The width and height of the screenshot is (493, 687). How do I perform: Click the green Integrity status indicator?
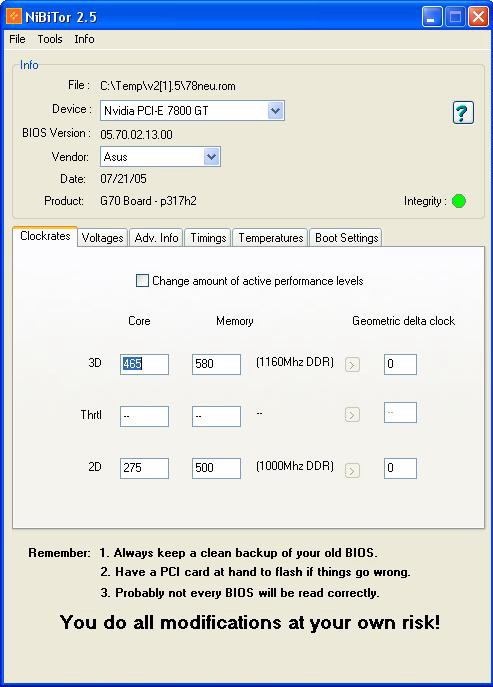coord(459,201)
